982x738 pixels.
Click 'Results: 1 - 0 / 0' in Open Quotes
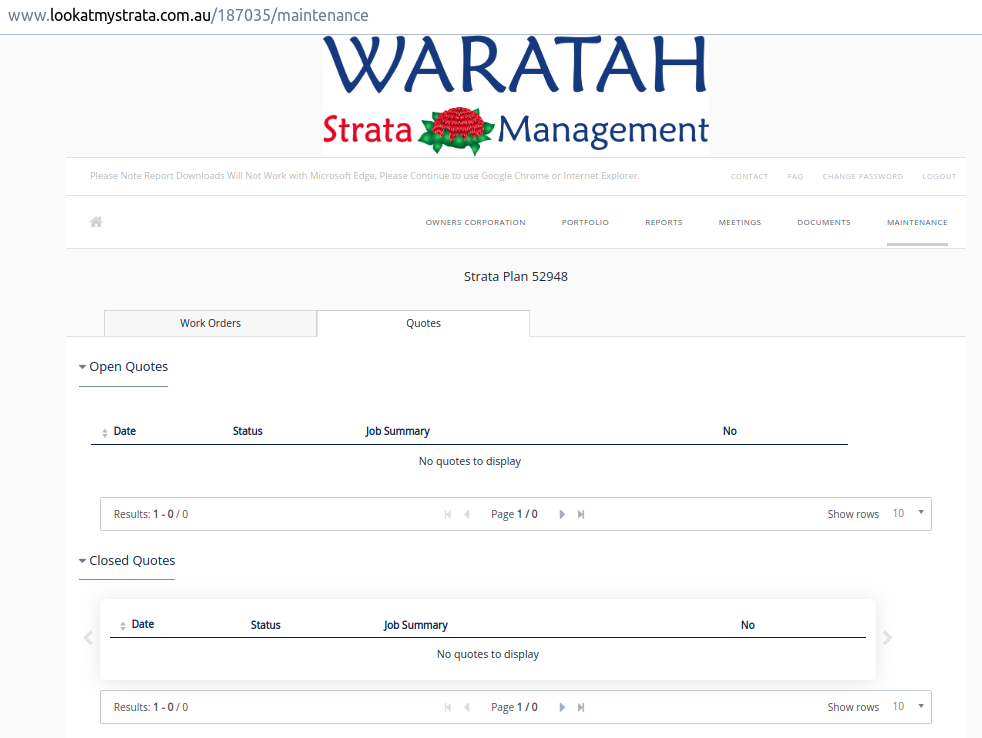pos(151,514)
